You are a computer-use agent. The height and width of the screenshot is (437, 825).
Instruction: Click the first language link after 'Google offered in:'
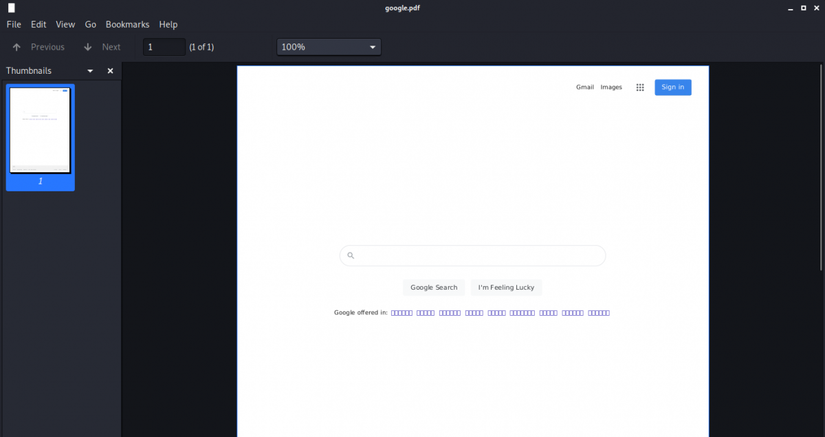401,313
